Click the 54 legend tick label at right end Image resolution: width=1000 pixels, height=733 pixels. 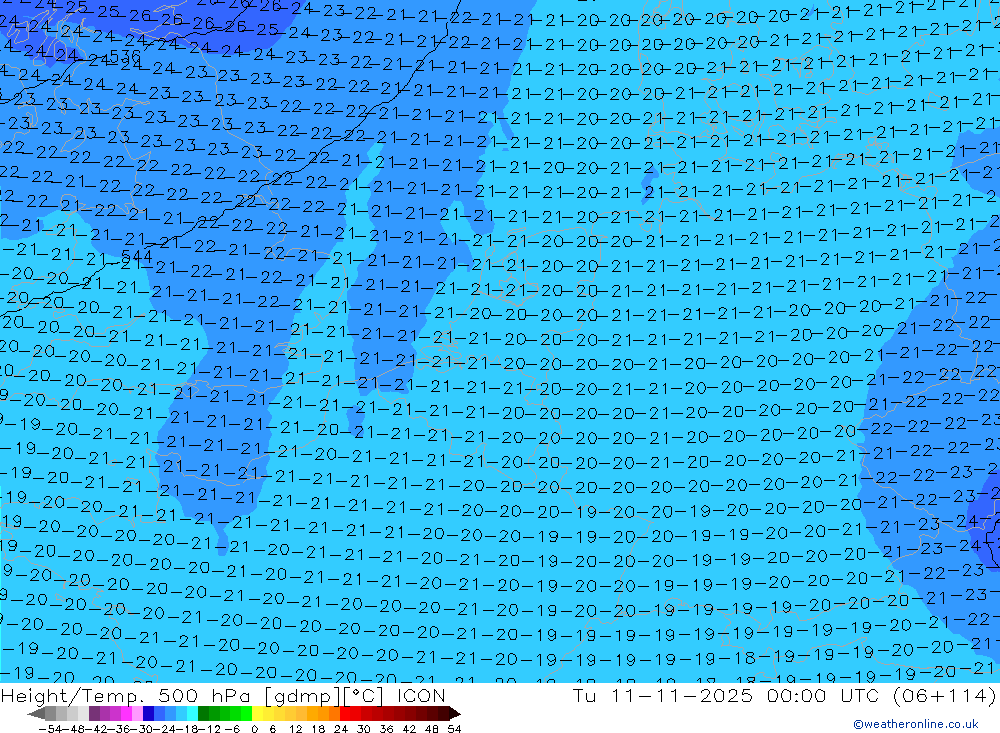pyautogui.click(x=454, y=729)
